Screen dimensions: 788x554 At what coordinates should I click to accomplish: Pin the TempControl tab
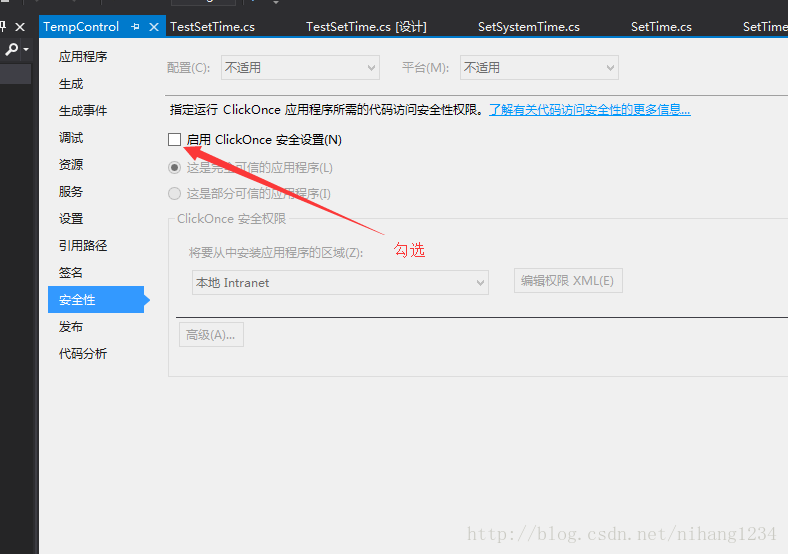pyautogui.click(x=135, y=27)
